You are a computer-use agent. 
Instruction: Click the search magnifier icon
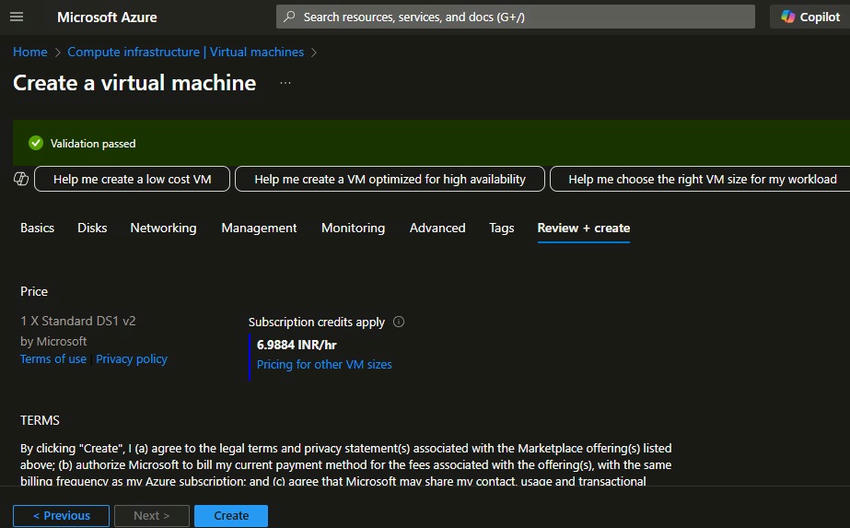click(289, 17)
